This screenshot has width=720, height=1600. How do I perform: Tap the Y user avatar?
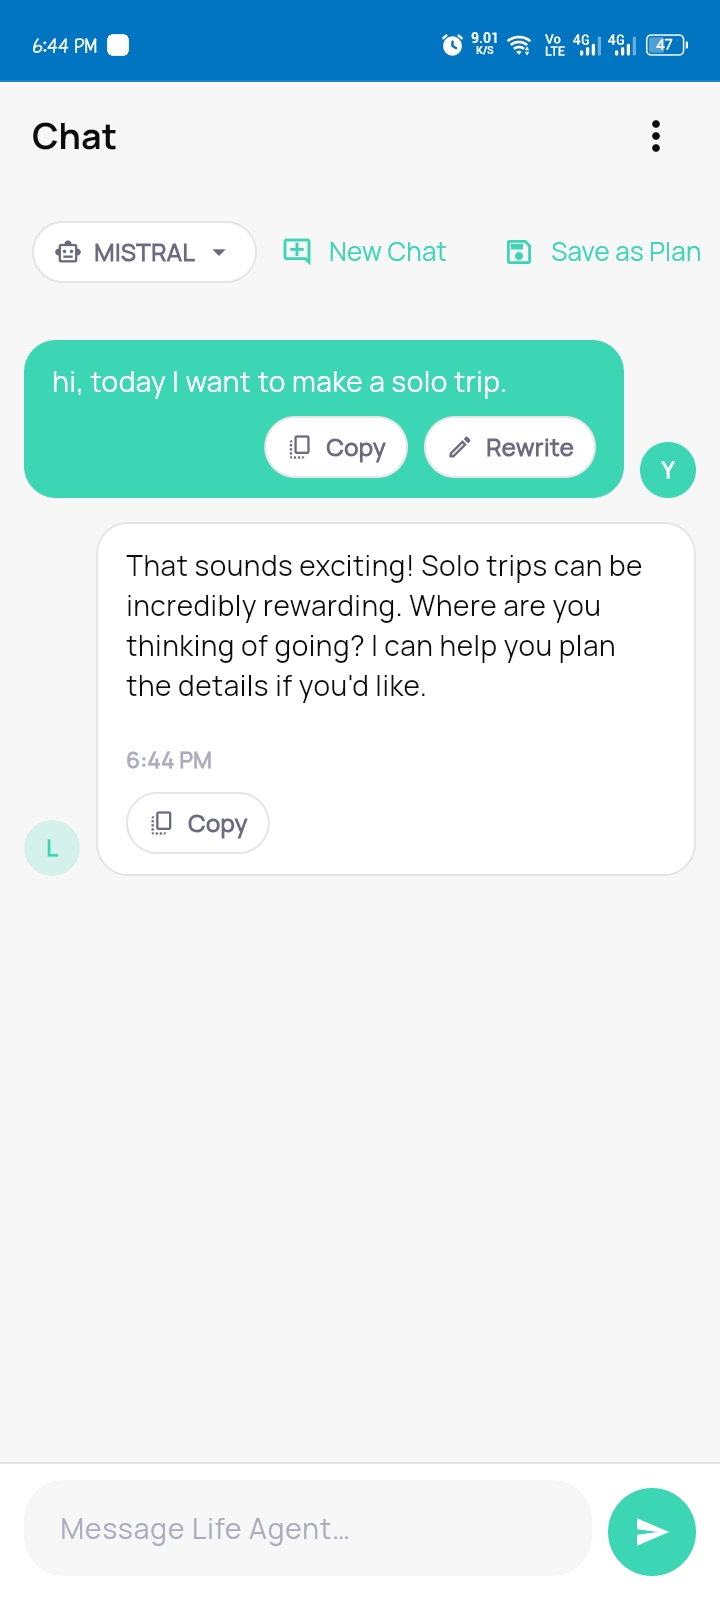pos(668,469)
